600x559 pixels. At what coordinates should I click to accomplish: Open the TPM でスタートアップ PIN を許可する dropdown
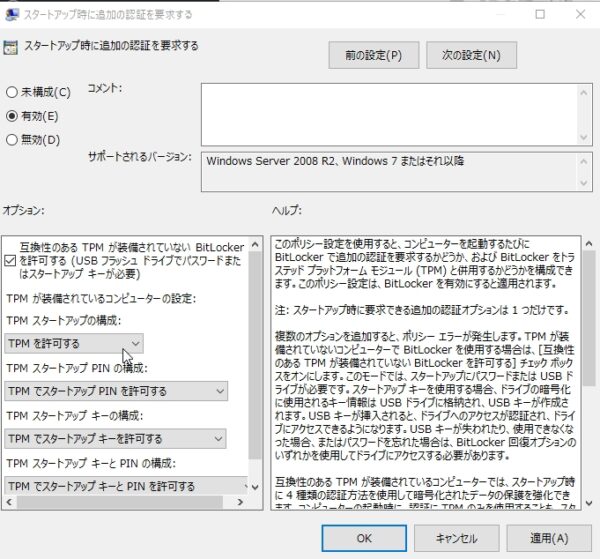tap(116, 391)
